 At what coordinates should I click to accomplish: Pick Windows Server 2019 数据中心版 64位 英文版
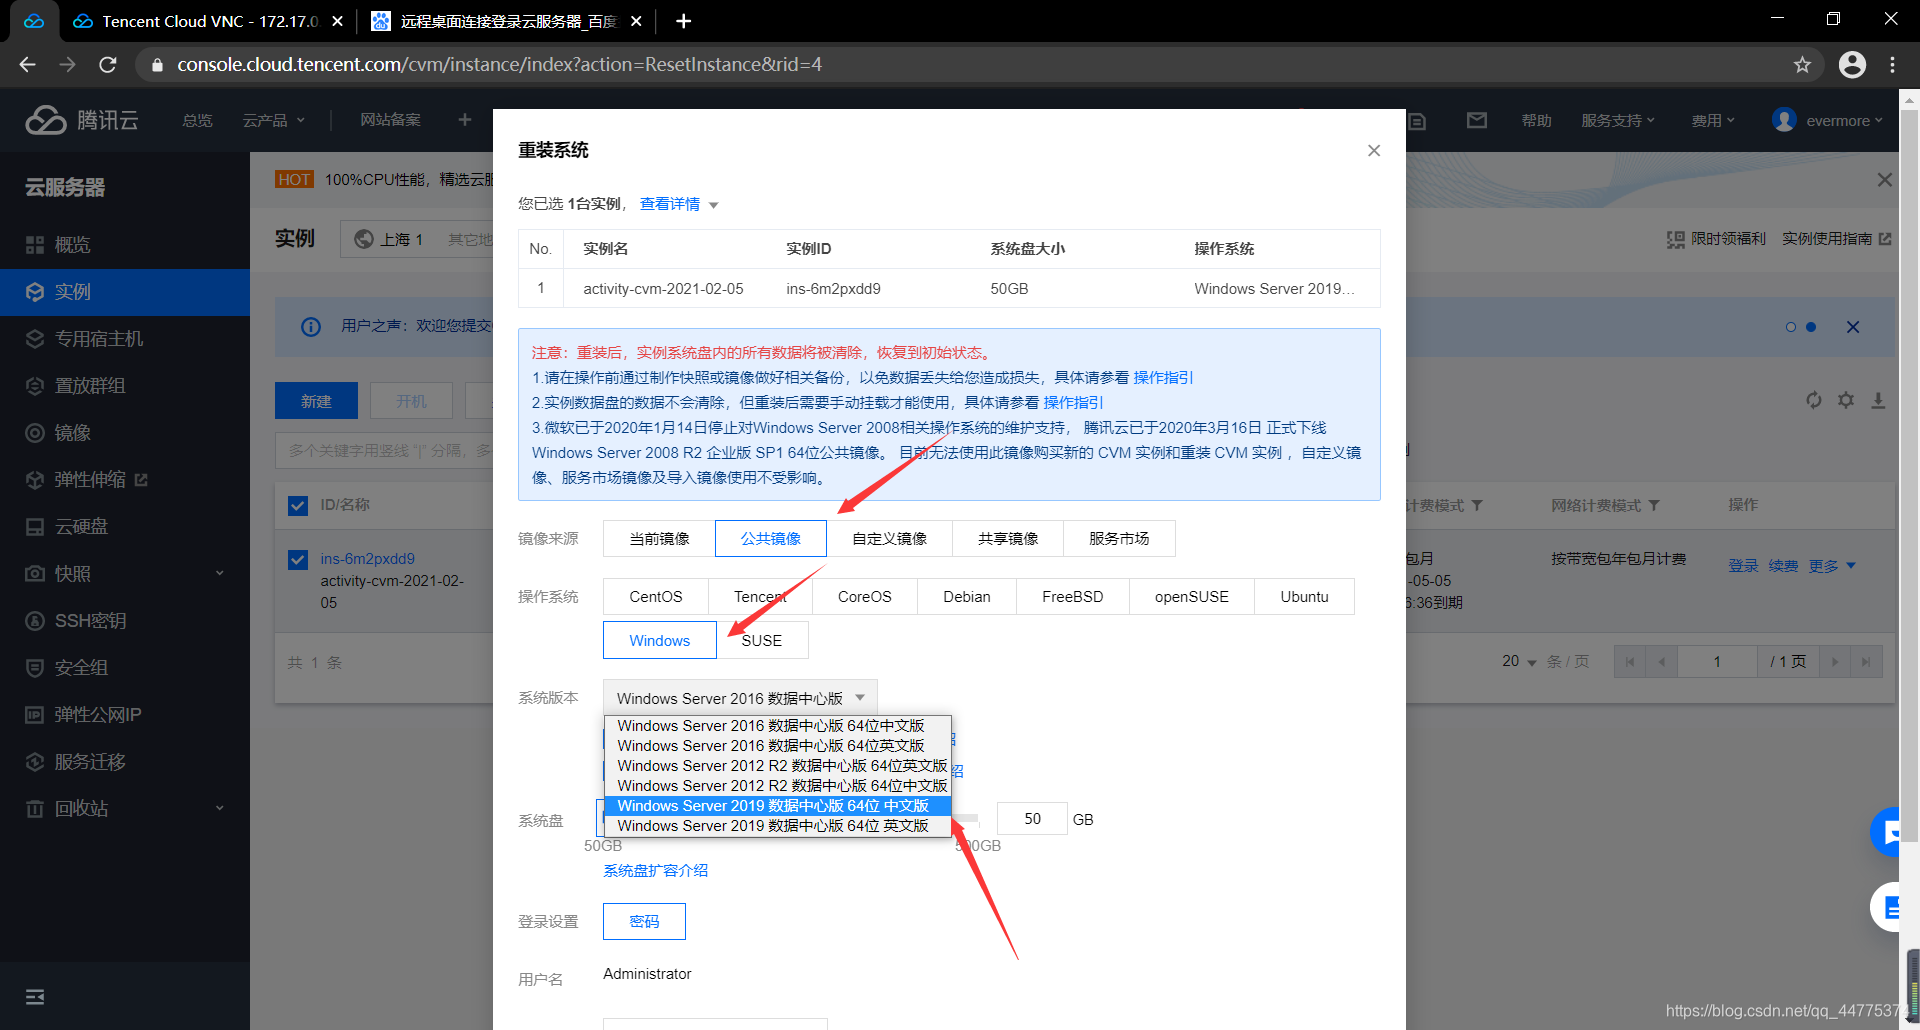(777, 826)
